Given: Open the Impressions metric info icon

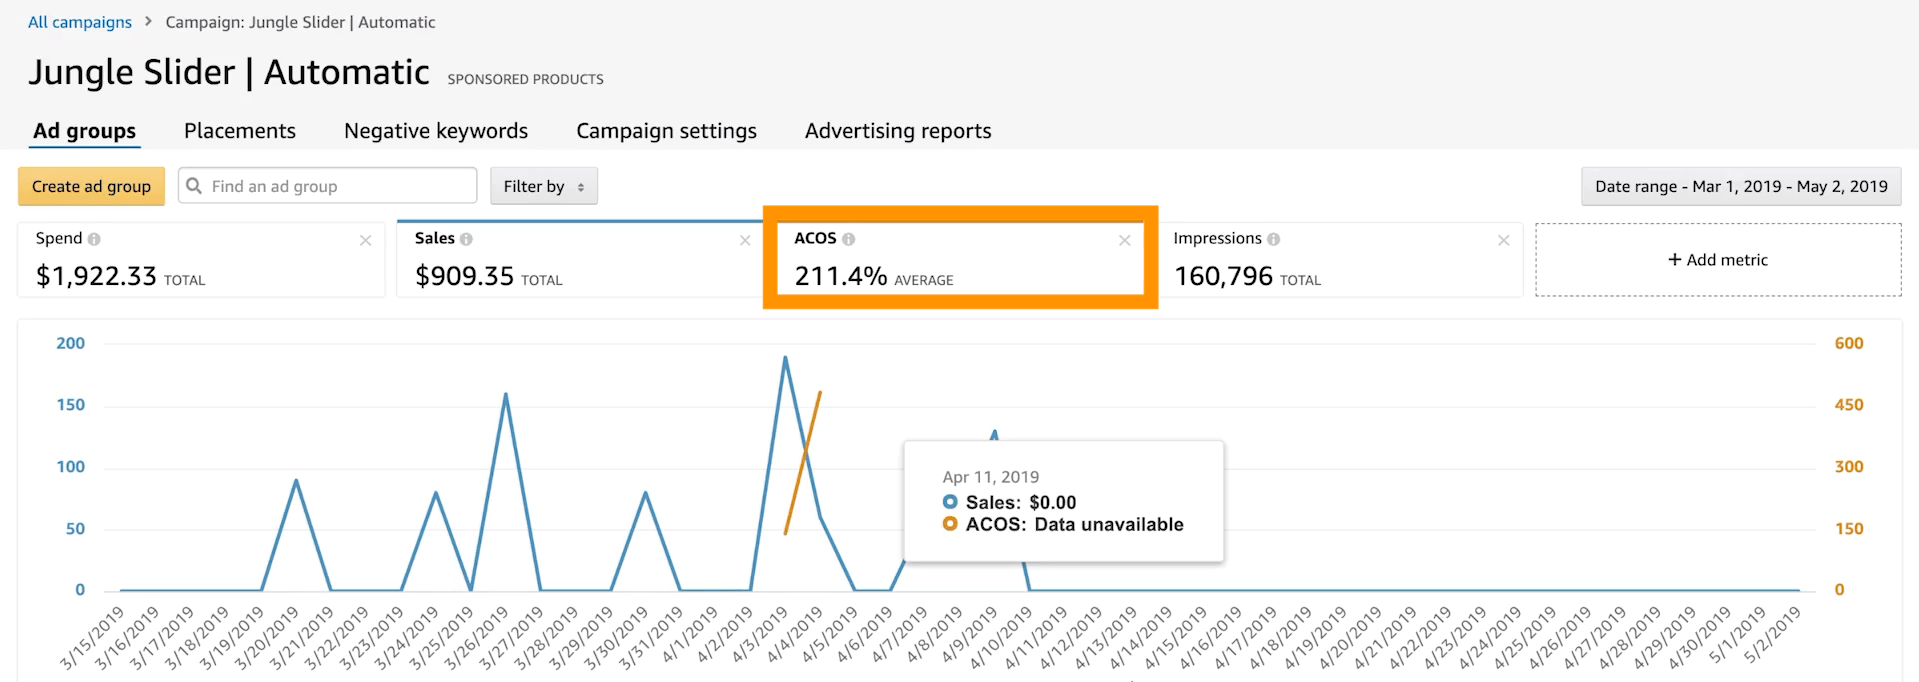Looking at the screenshot, I should [1274, 239].
